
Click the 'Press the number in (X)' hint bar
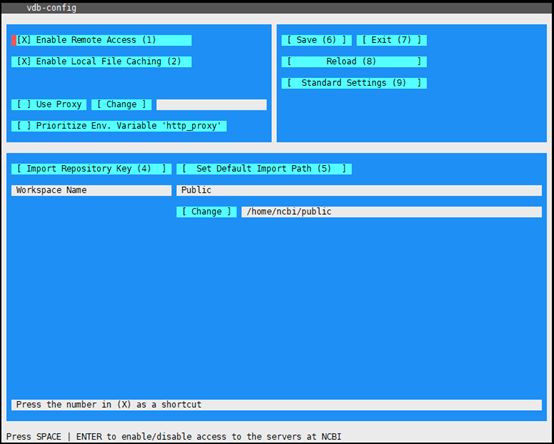(277, 405)
